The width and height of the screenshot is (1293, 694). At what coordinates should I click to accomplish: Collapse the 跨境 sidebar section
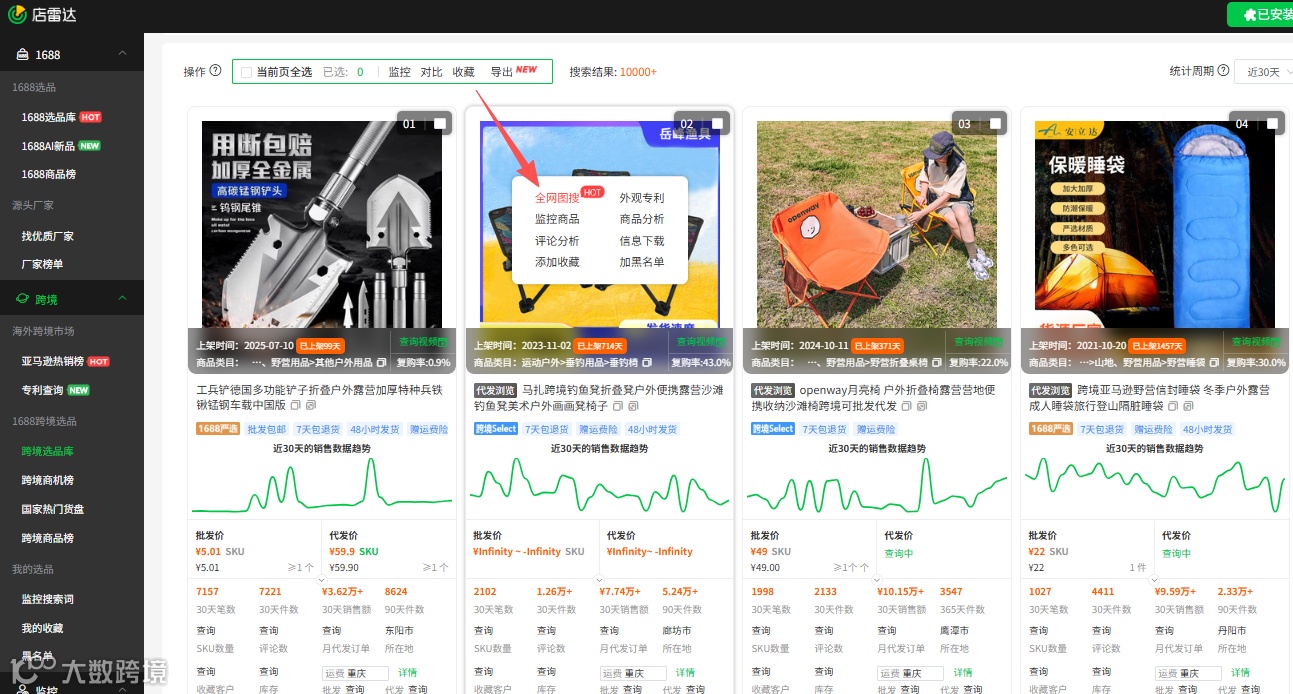pos(122,299)
